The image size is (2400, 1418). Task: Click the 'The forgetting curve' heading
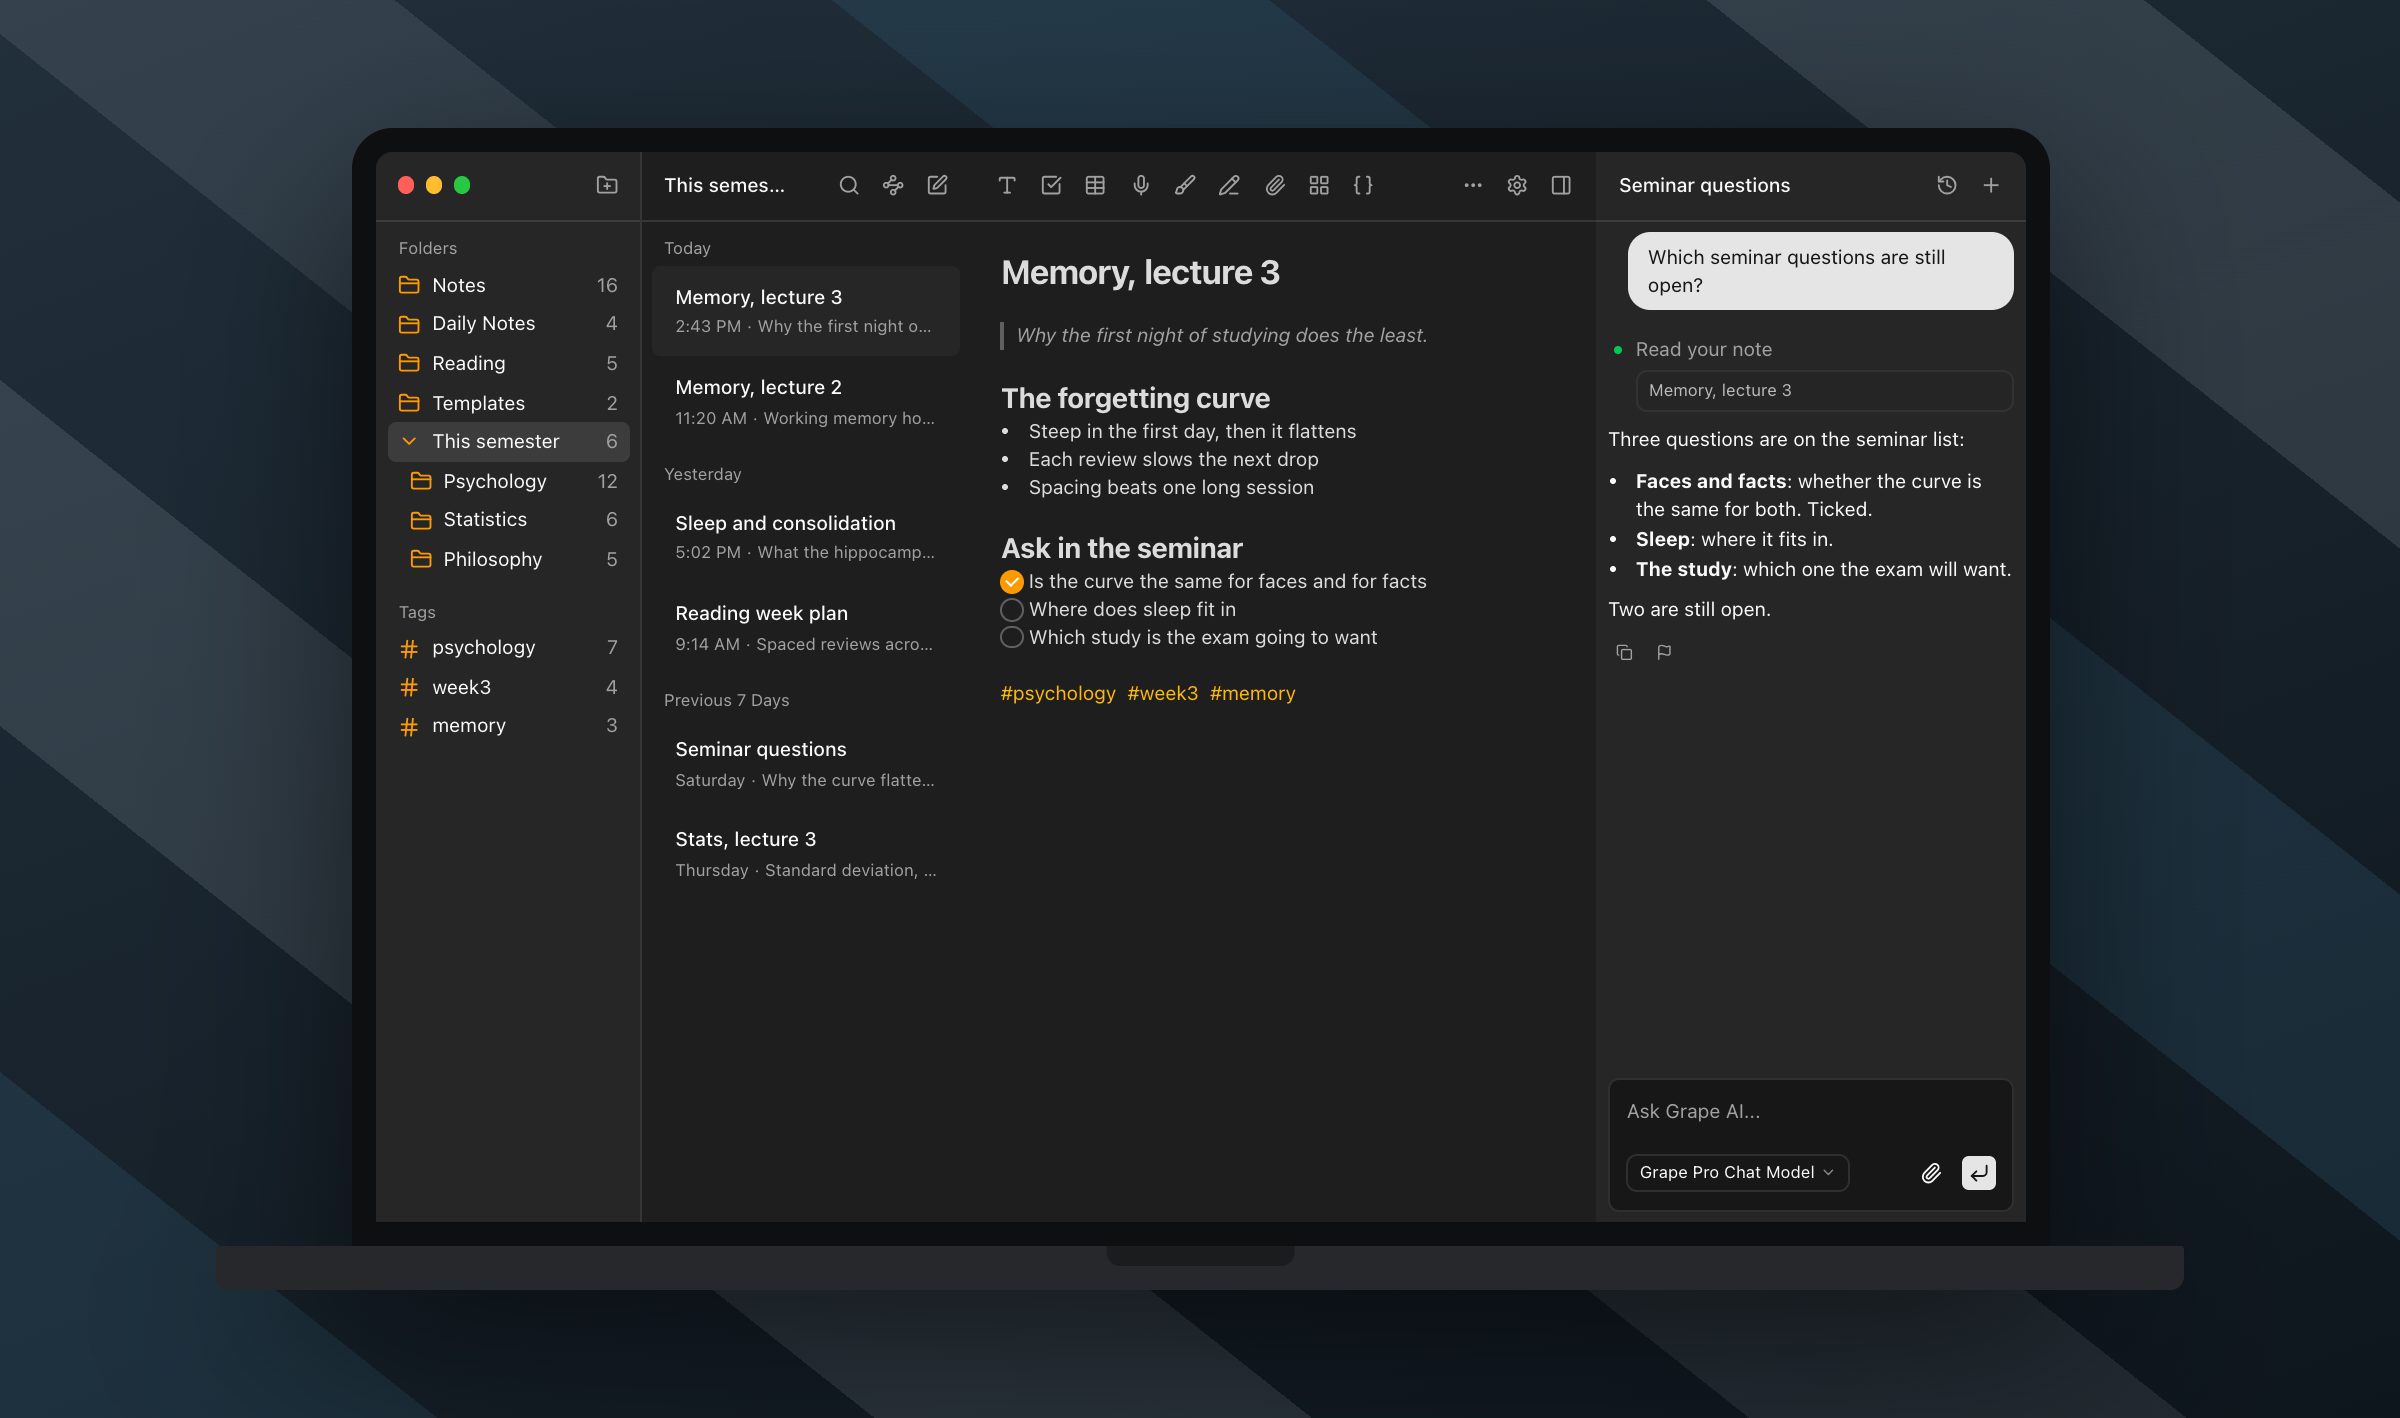(1135, 398)
